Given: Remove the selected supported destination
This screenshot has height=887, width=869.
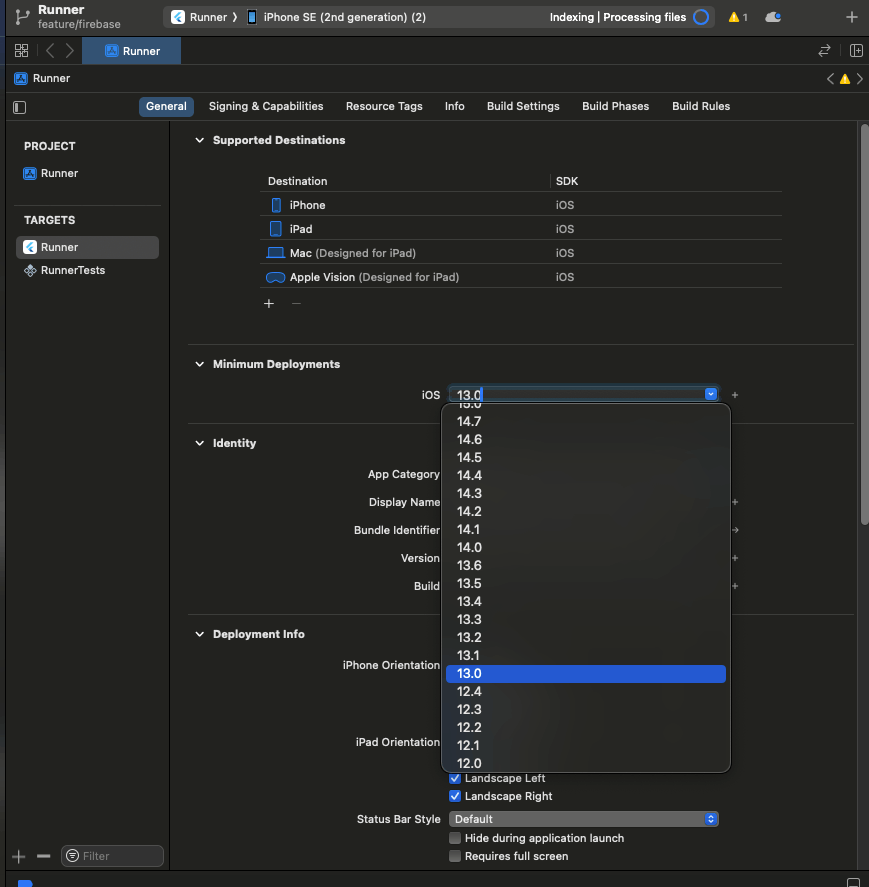Looking at the screenshot, I should click(296, 304).
